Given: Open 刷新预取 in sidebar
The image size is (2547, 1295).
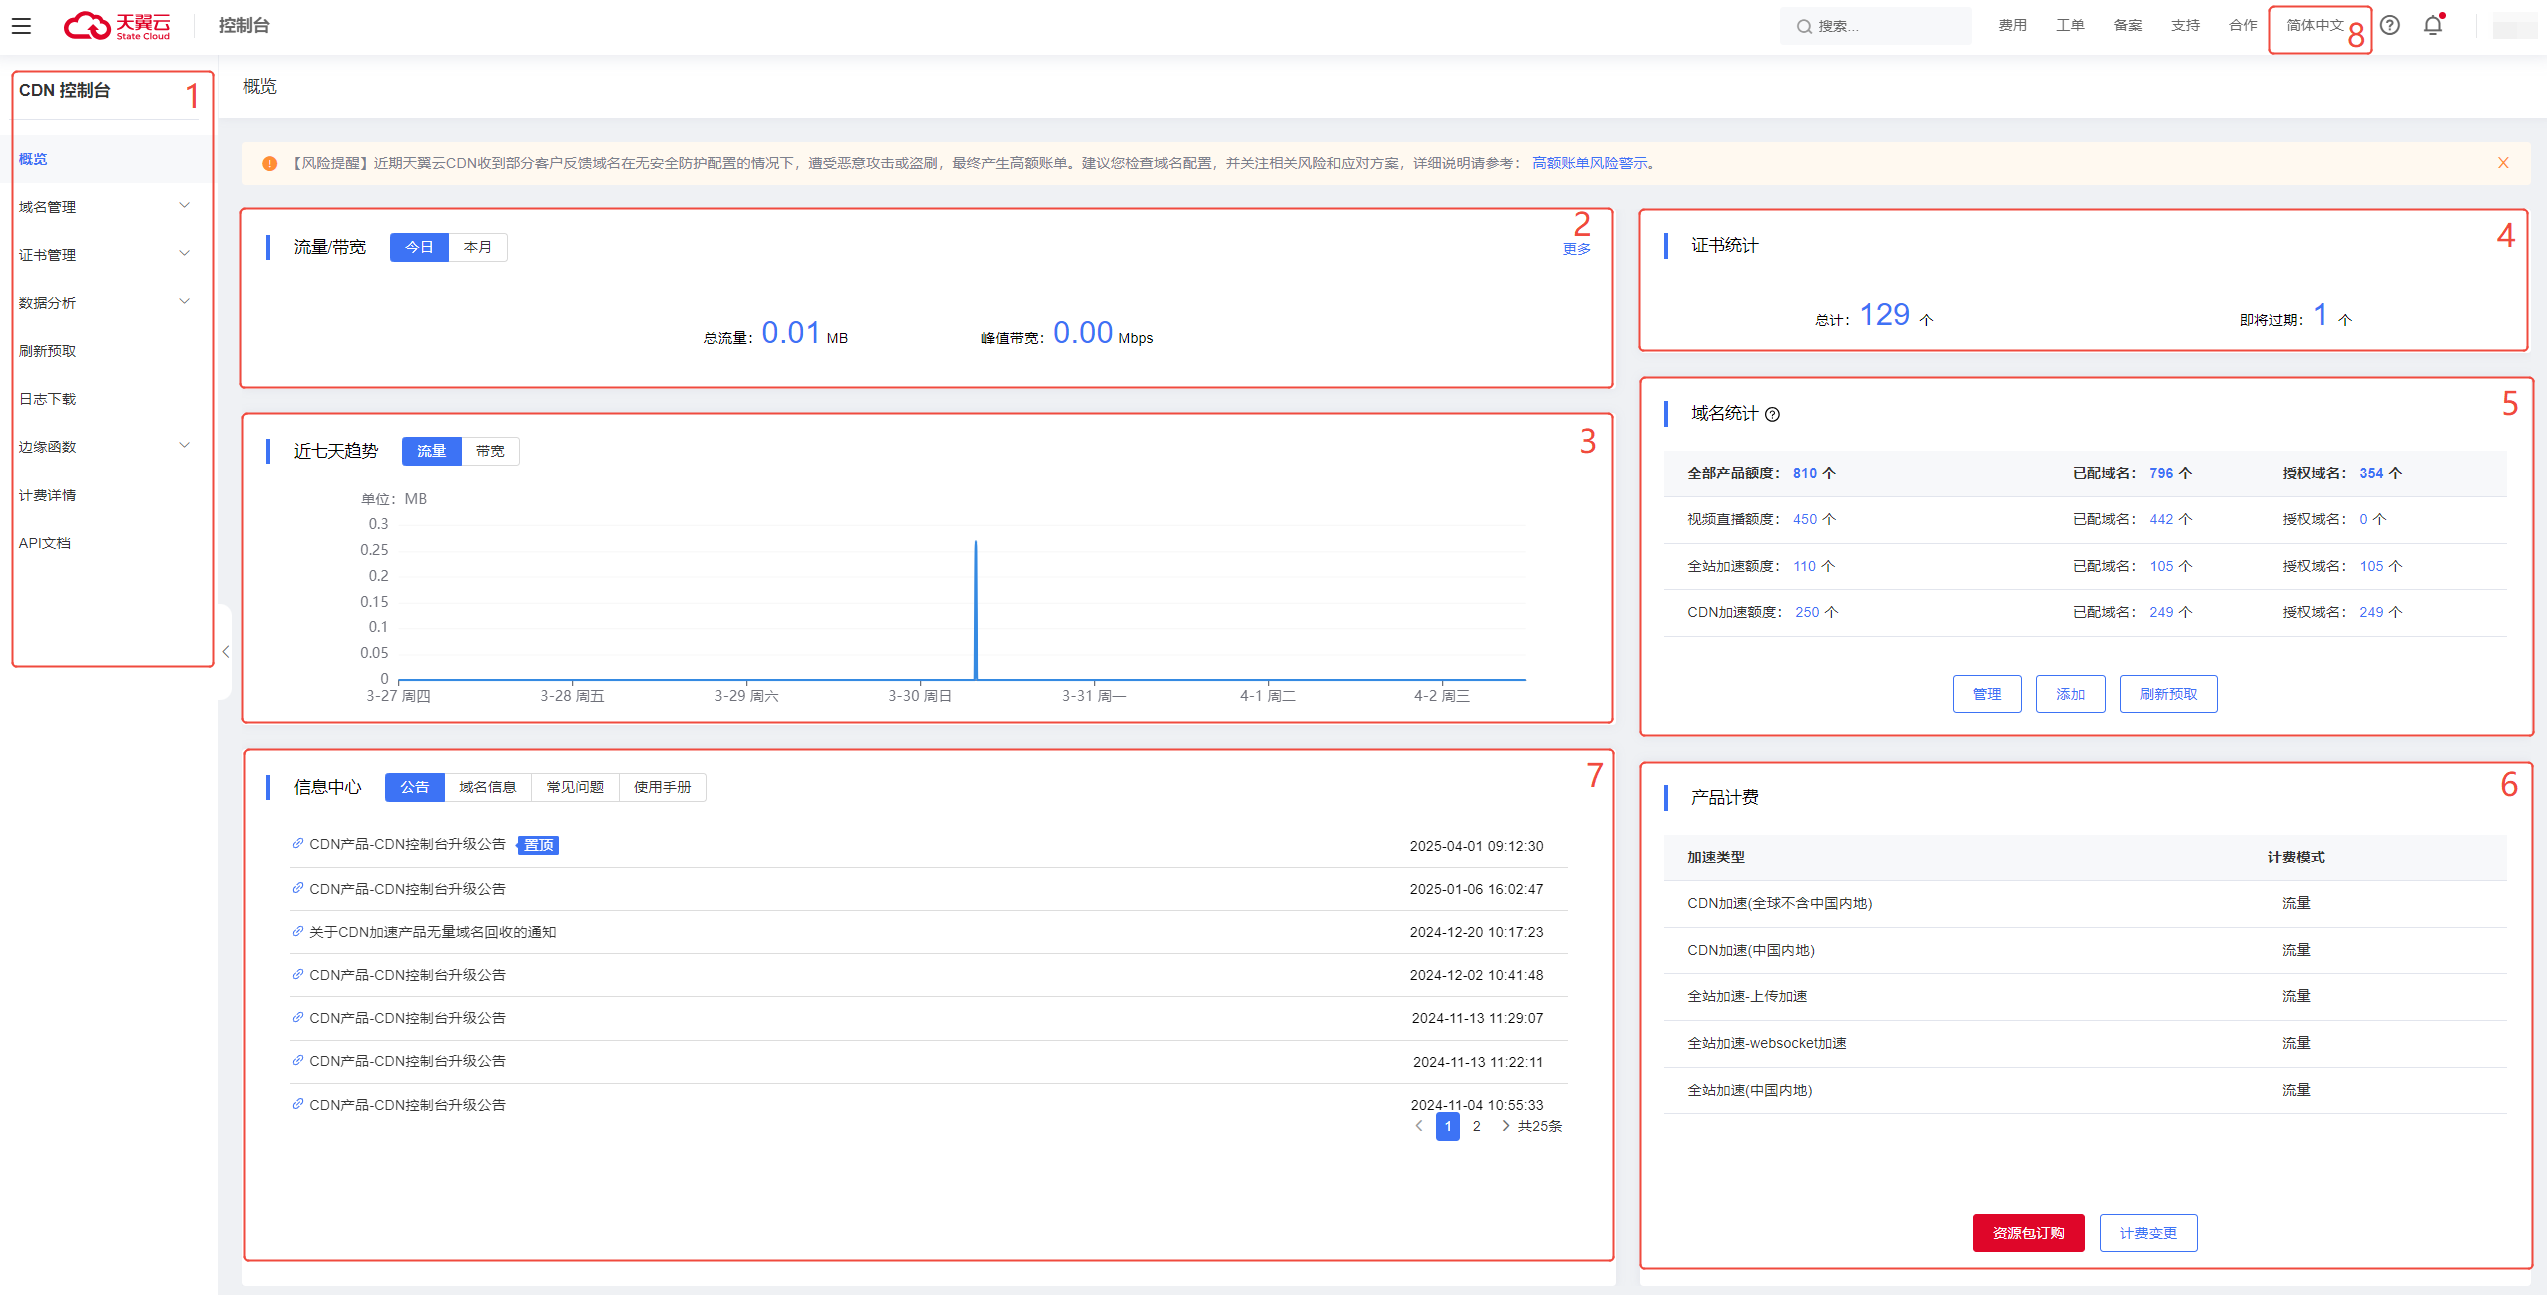Looking at the screenshot, I should click(47, 351).
